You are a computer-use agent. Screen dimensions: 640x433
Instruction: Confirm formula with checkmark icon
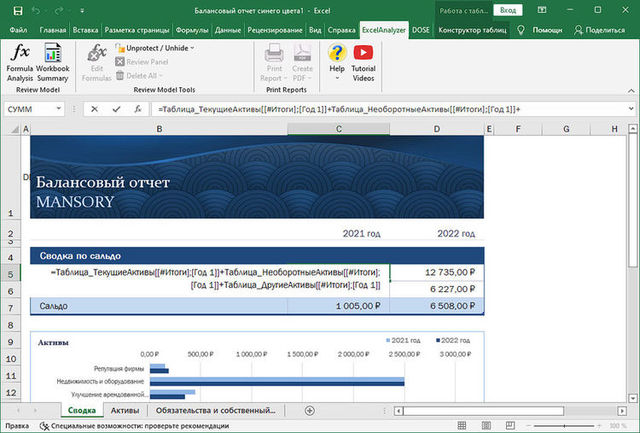click(x=116, y=108)
